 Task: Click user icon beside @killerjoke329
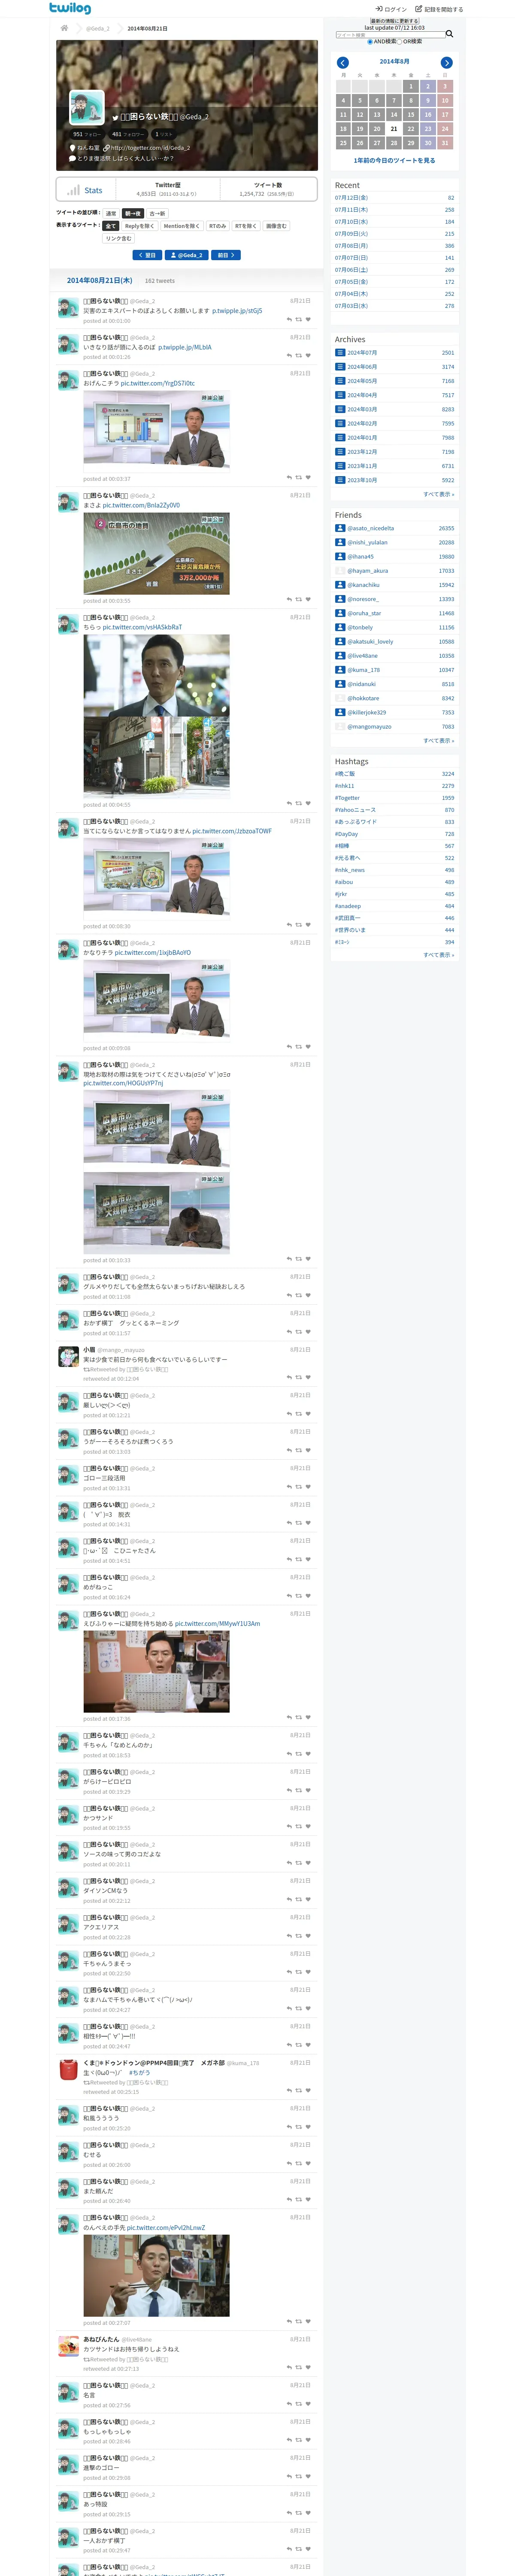(340, 712)
